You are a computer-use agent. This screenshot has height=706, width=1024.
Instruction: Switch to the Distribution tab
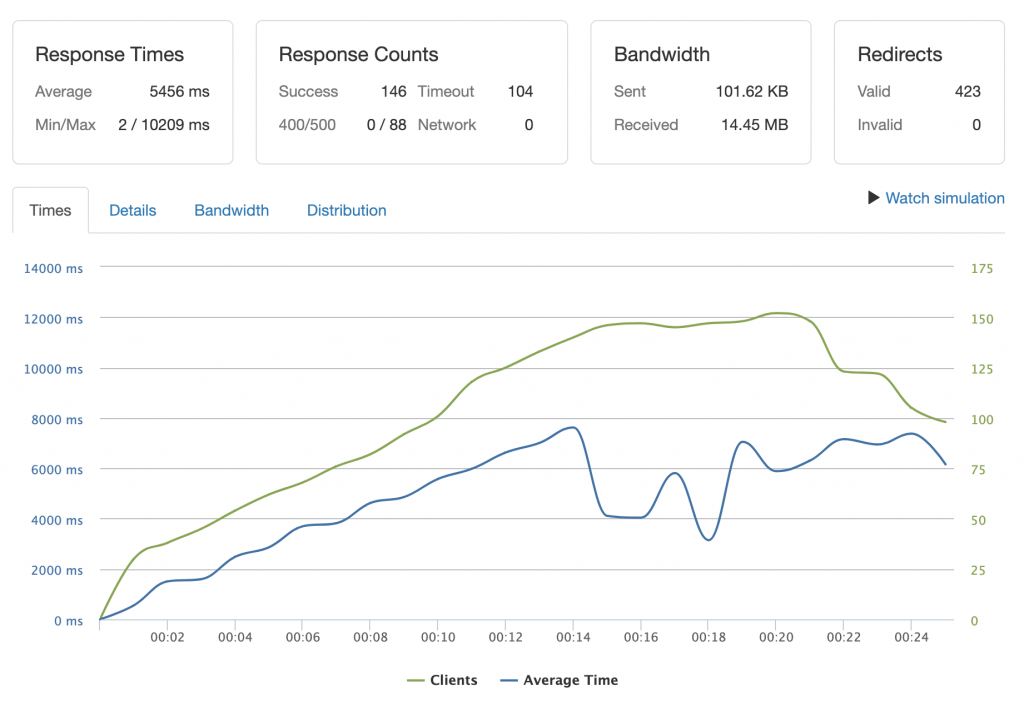point(346,210)
